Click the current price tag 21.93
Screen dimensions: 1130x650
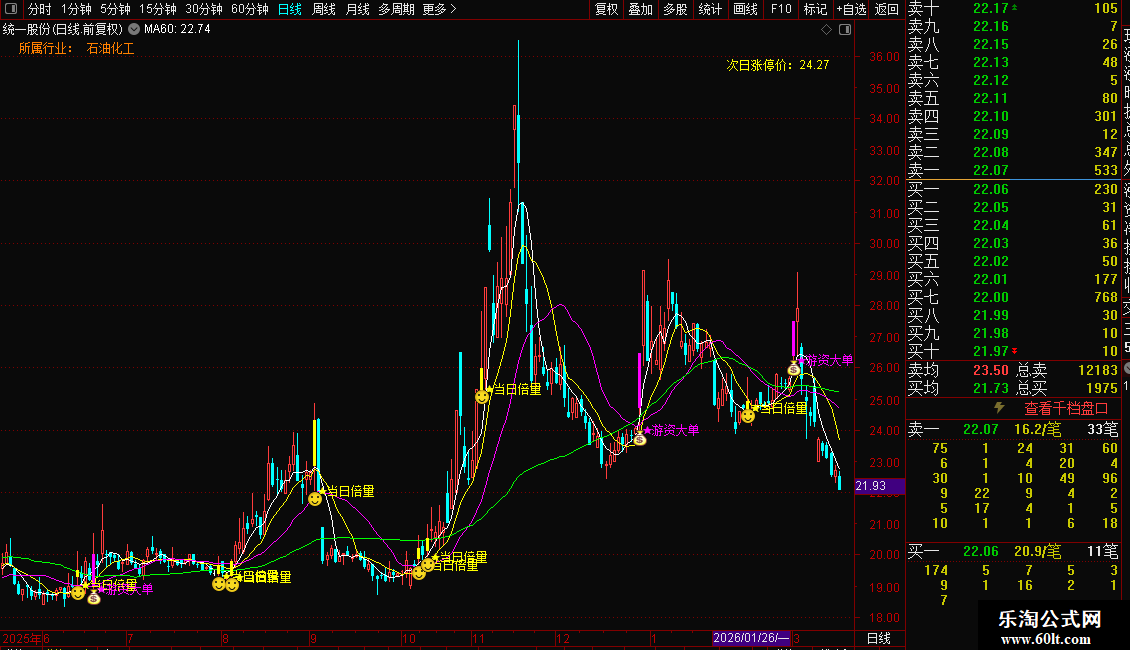coord(878,486)
